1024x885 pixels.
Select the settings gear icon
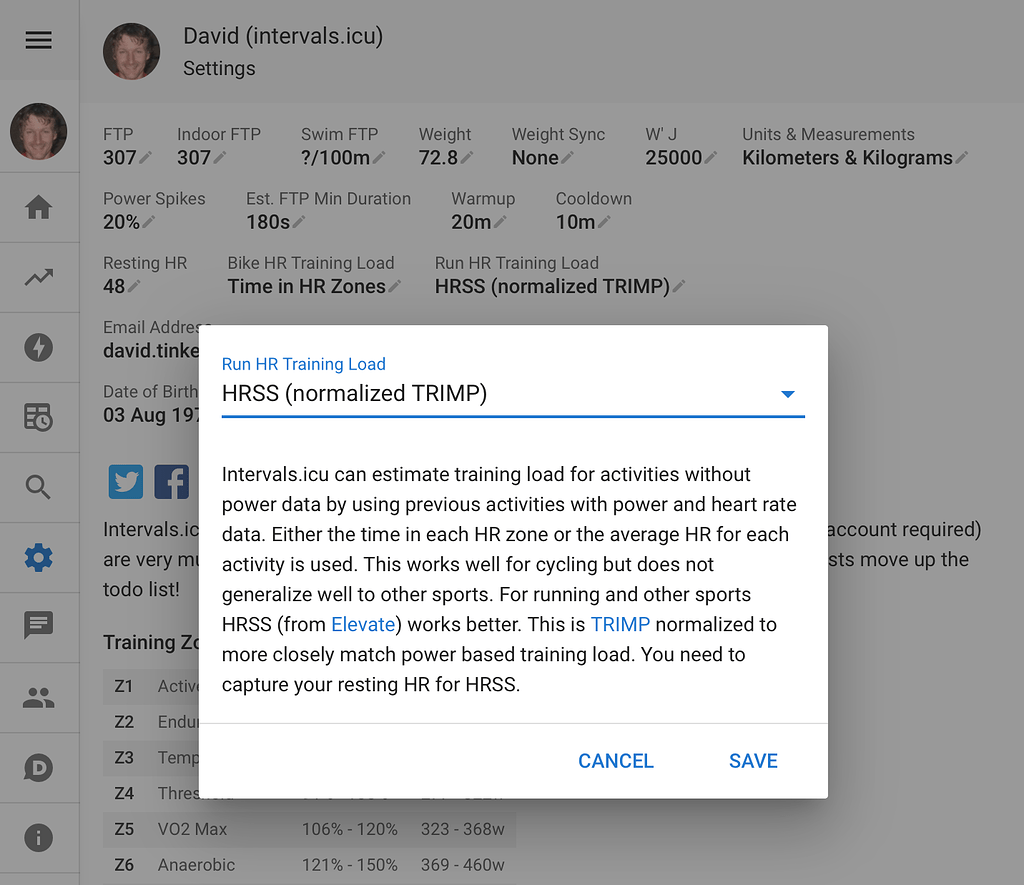click(38, 557)
